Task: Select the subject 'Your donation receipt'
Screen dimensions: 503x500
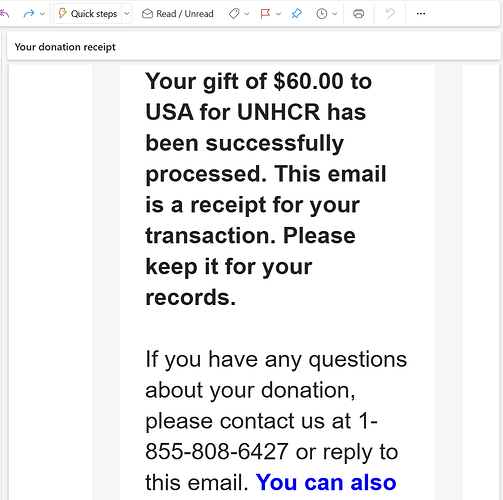Action: pos(65,47)
